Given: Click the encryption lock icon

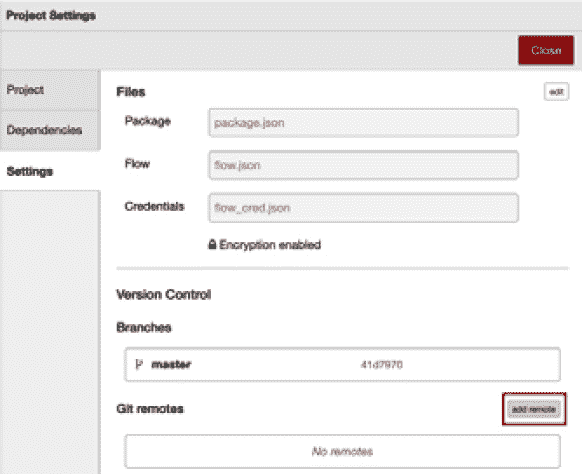Looking at the screenshot, I should pyautogui.click(x=212, y=244).
